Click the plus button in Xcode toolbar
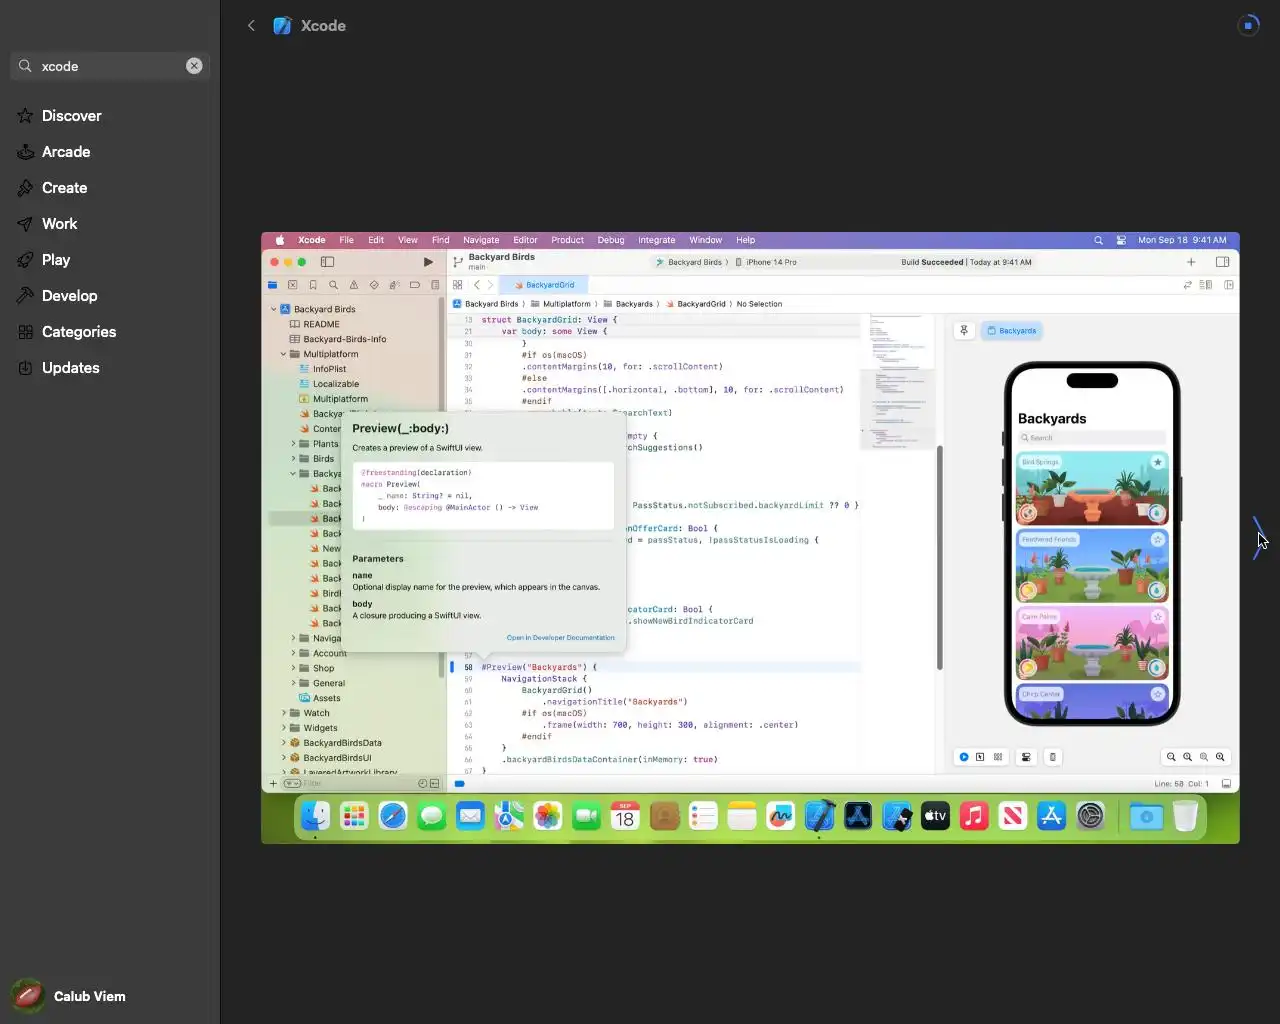 tap(1191, 262)
